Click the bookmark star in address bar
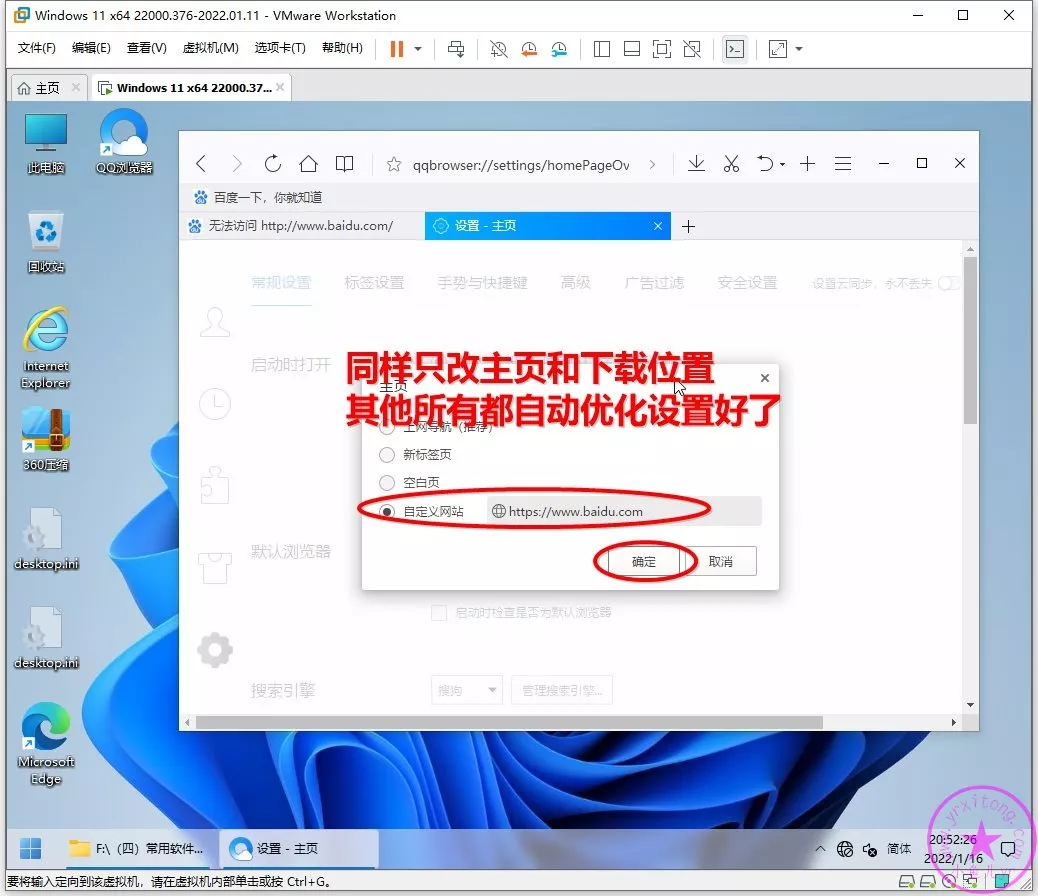Image resolution: width=1038 pixels, height=896 pixels. 394,165
